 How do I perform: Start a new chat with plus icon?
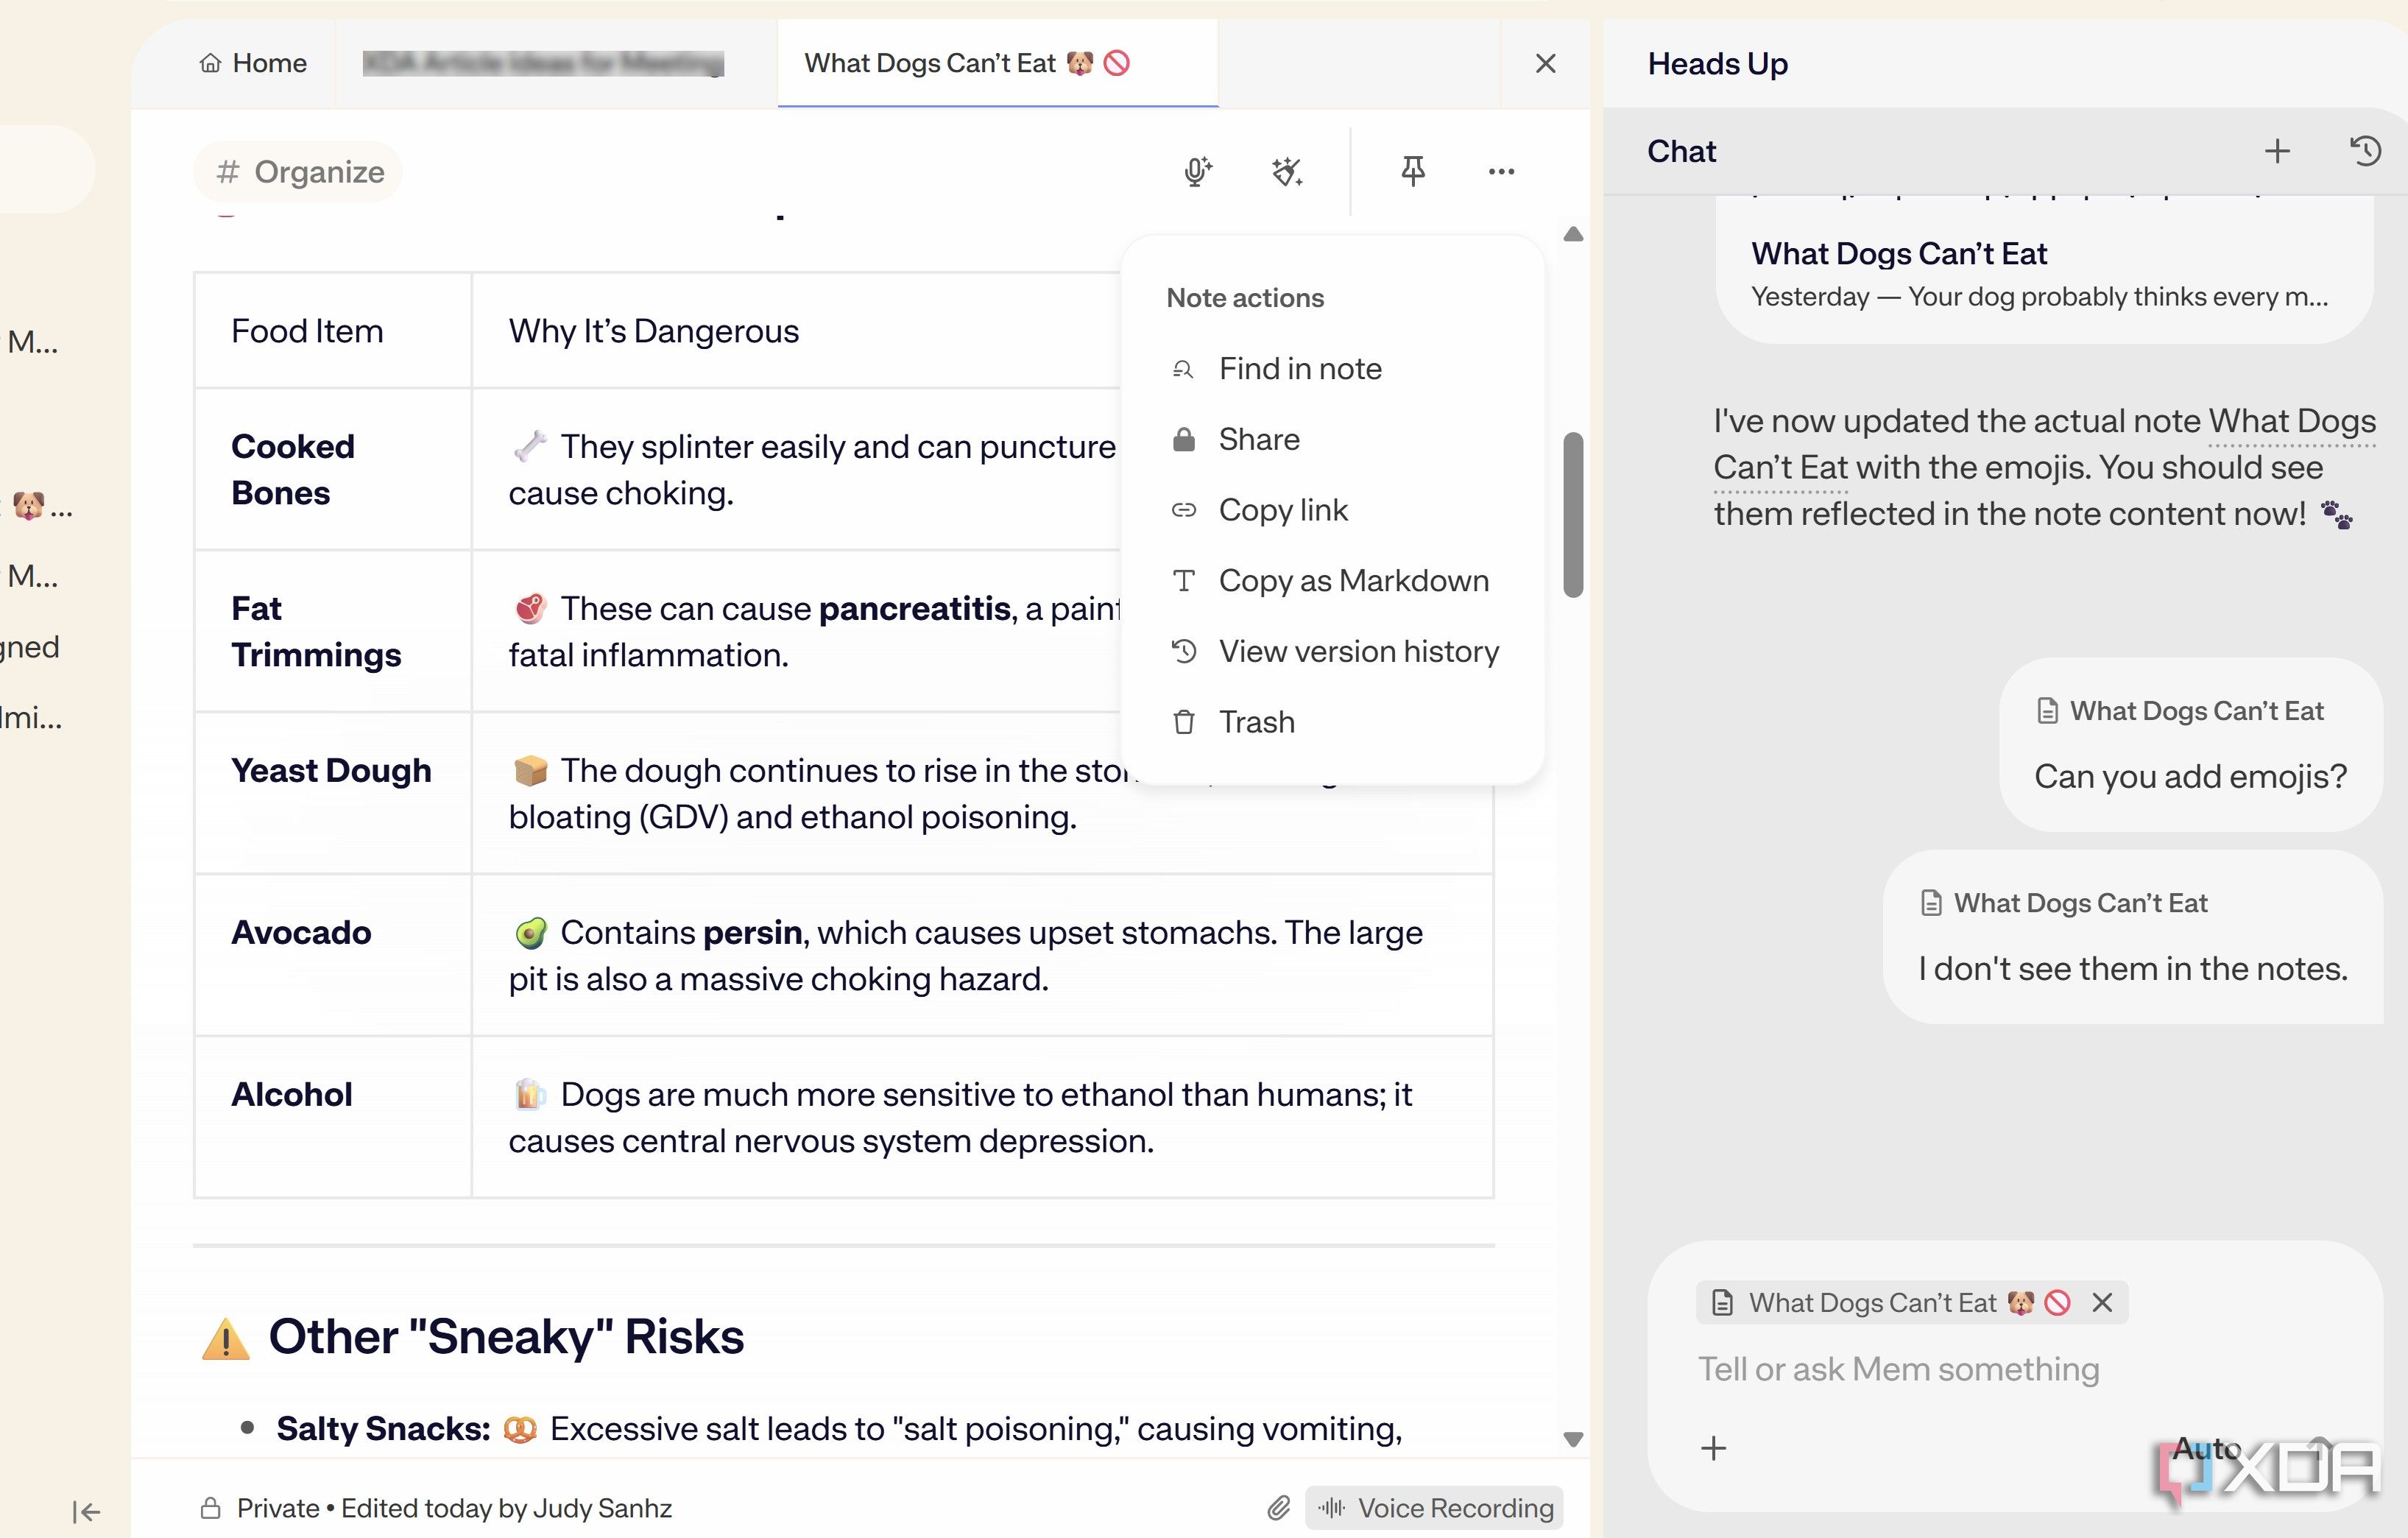pos(2277,151)
